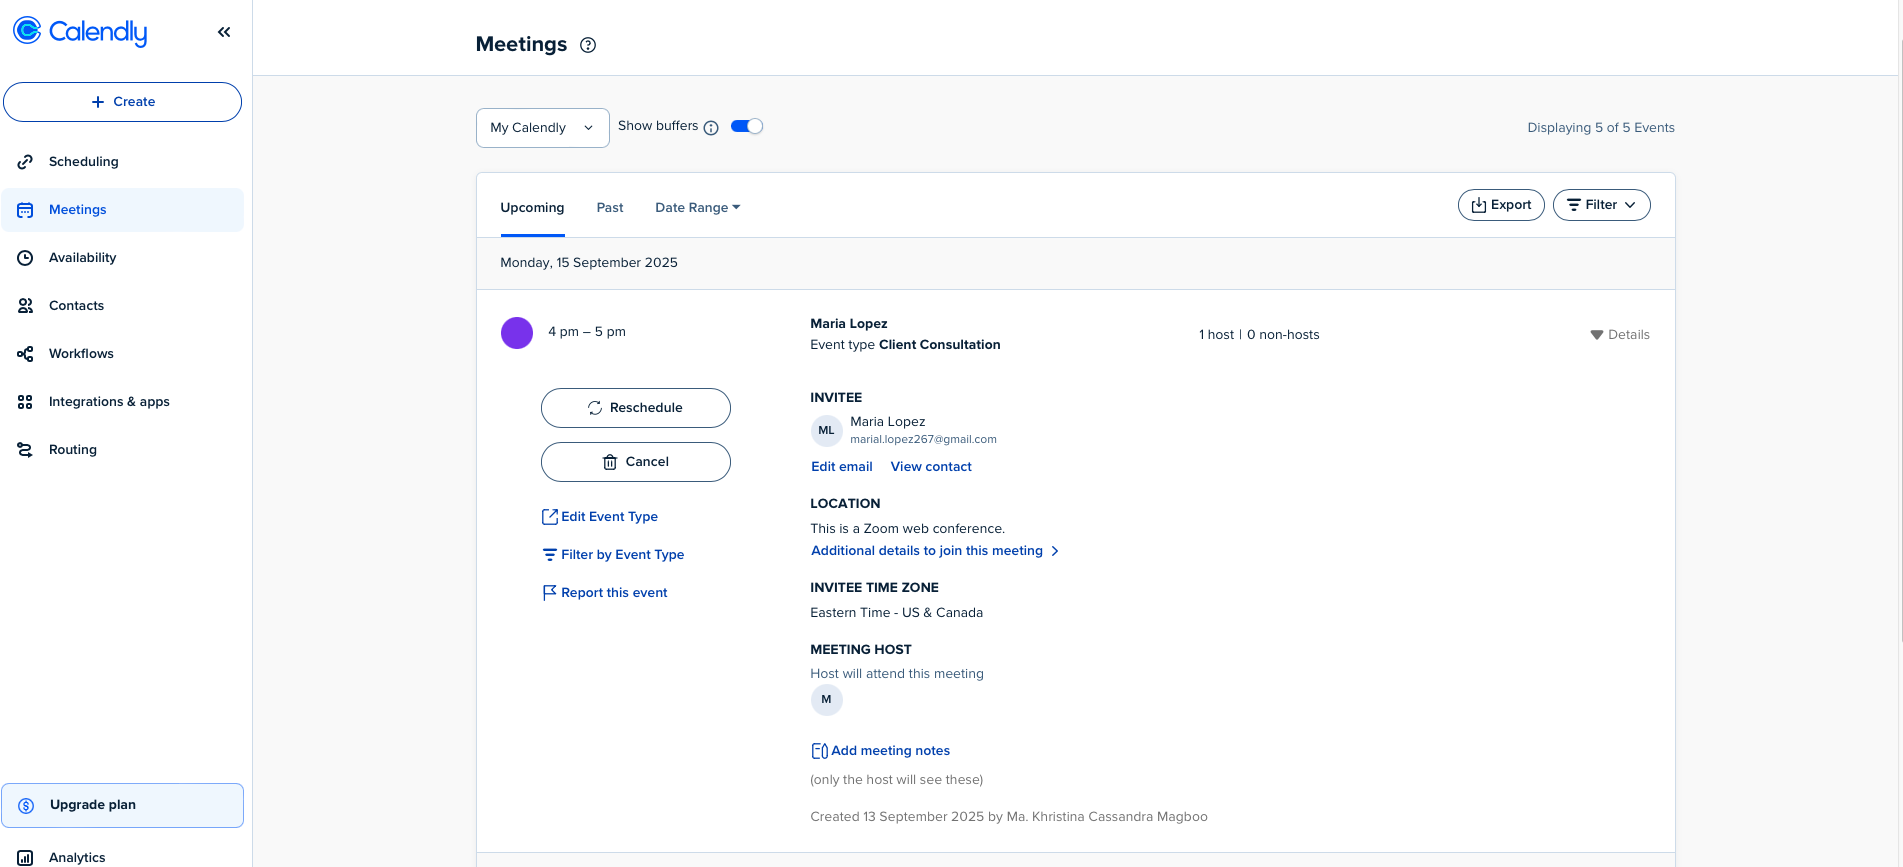The image size is (1903, 867).
Task: Open Contacts from the sidebar
Action: click(x=76, y=306)
